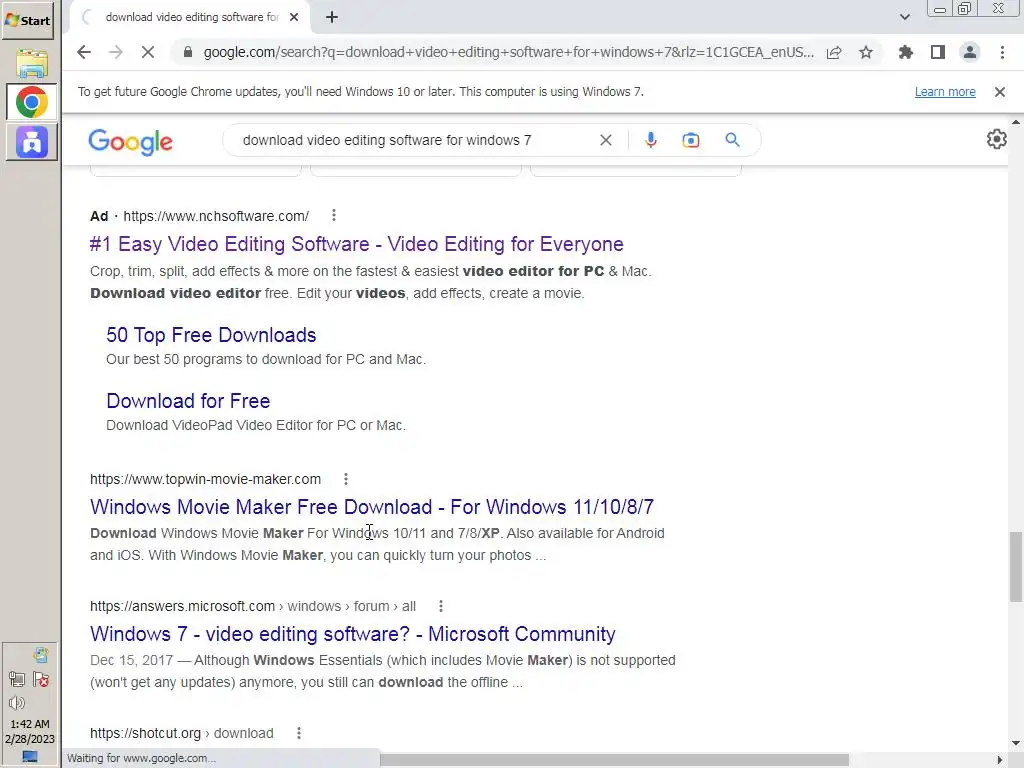Viewport: 1024px width, 768px height.
Task: Click the vertical scrollbar thumb
Action: coord(1016,567)
